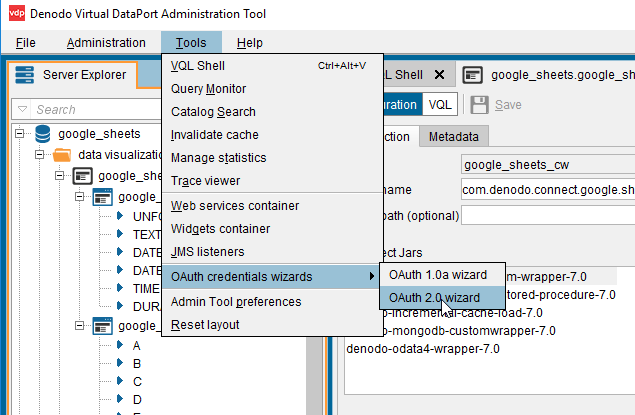
Task: Choose Reset layout menu item
Action: 272,325
